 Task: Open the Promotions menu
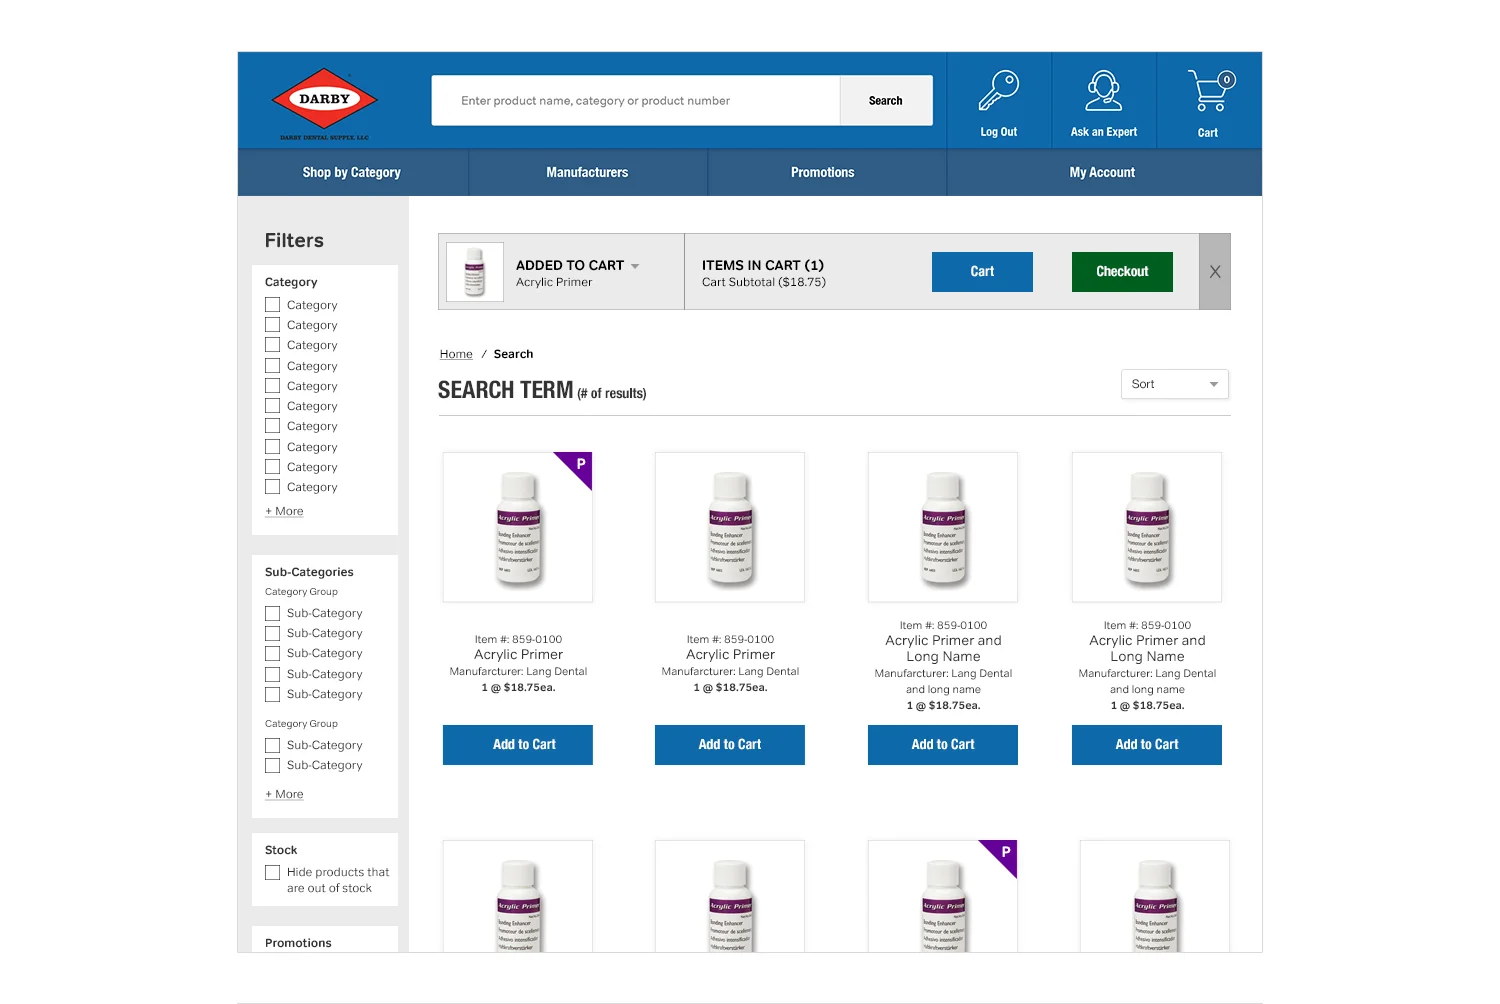coord(823,172)
